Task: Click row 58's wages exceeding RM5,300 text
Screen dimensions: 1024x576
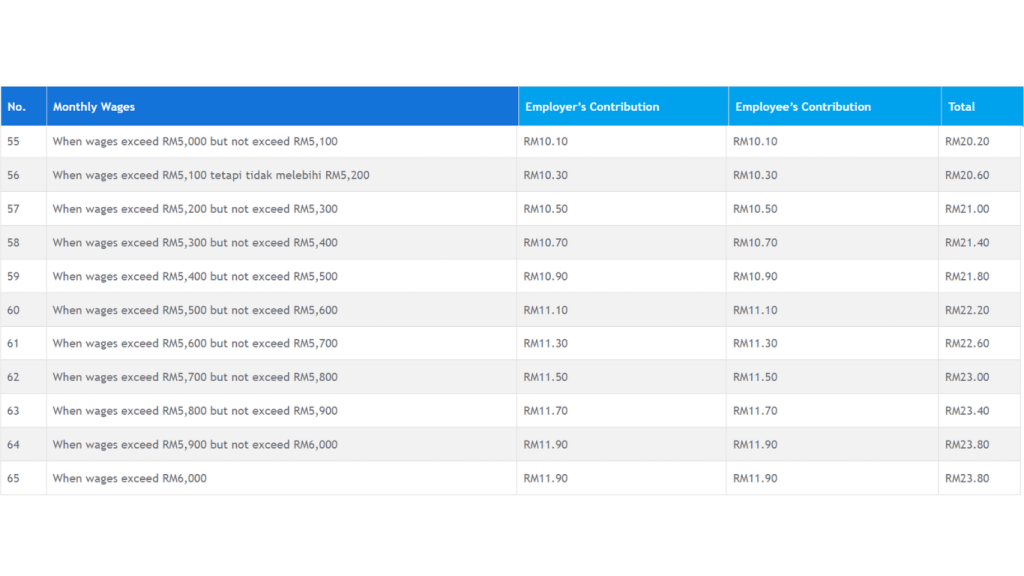Action: [x=194, y=242]
